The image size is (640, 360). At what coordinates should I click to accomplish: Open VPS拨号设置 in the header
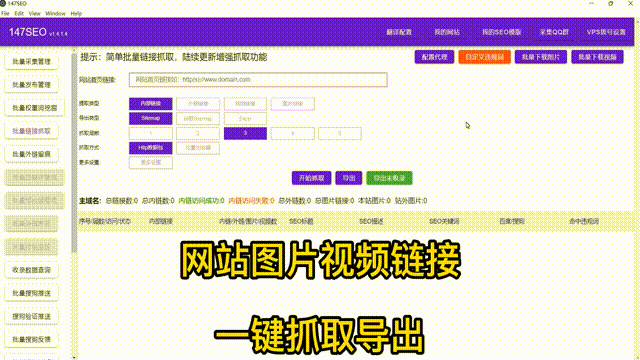606,32
